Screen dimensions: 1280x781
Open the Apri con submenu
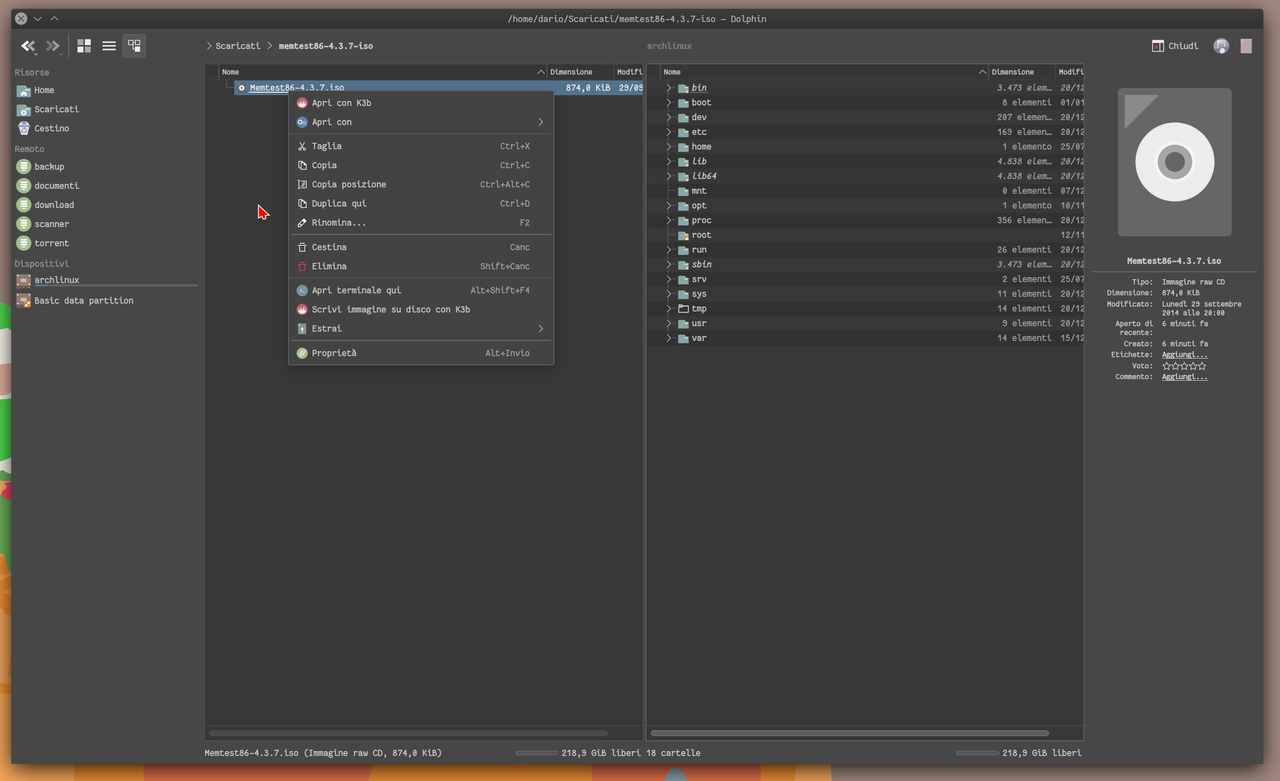coord(421,122)
